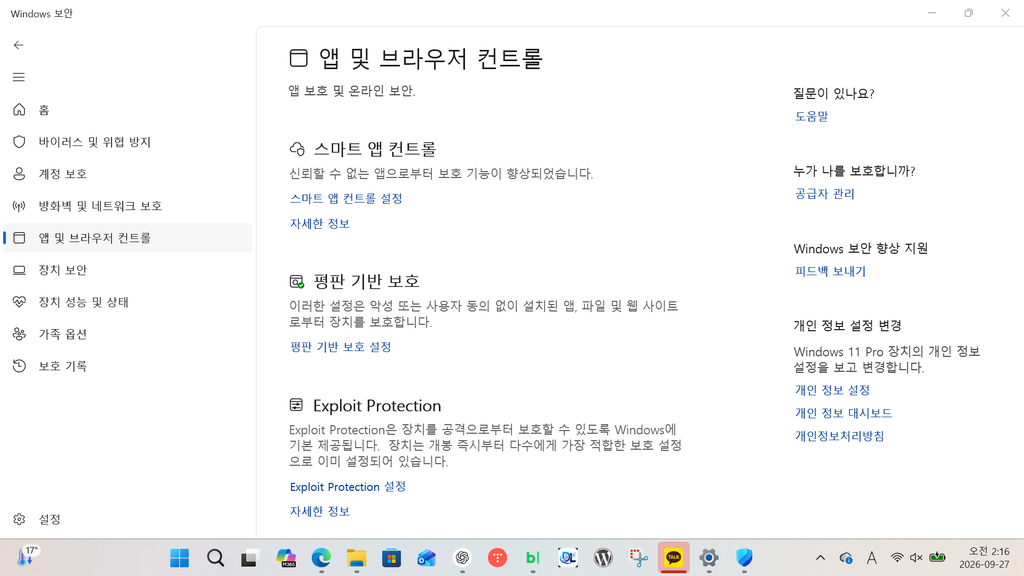Click 피드백 보내기 link
The height and width of the screenshot is (576, 1024).
(x=830, y=271)
